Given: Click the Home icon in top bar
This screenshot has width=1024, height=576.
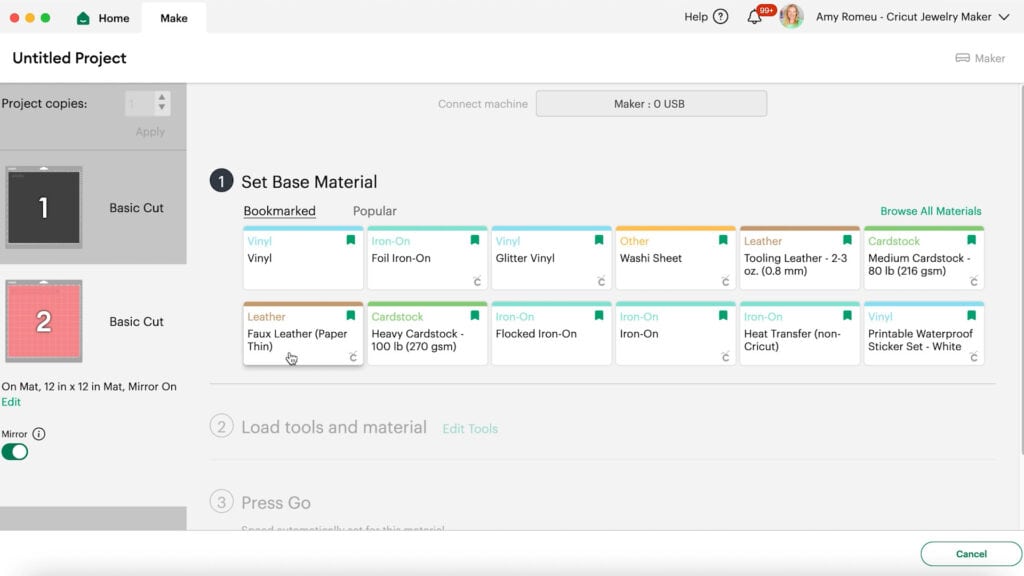Looking at the screenshot, I should 83,18.
